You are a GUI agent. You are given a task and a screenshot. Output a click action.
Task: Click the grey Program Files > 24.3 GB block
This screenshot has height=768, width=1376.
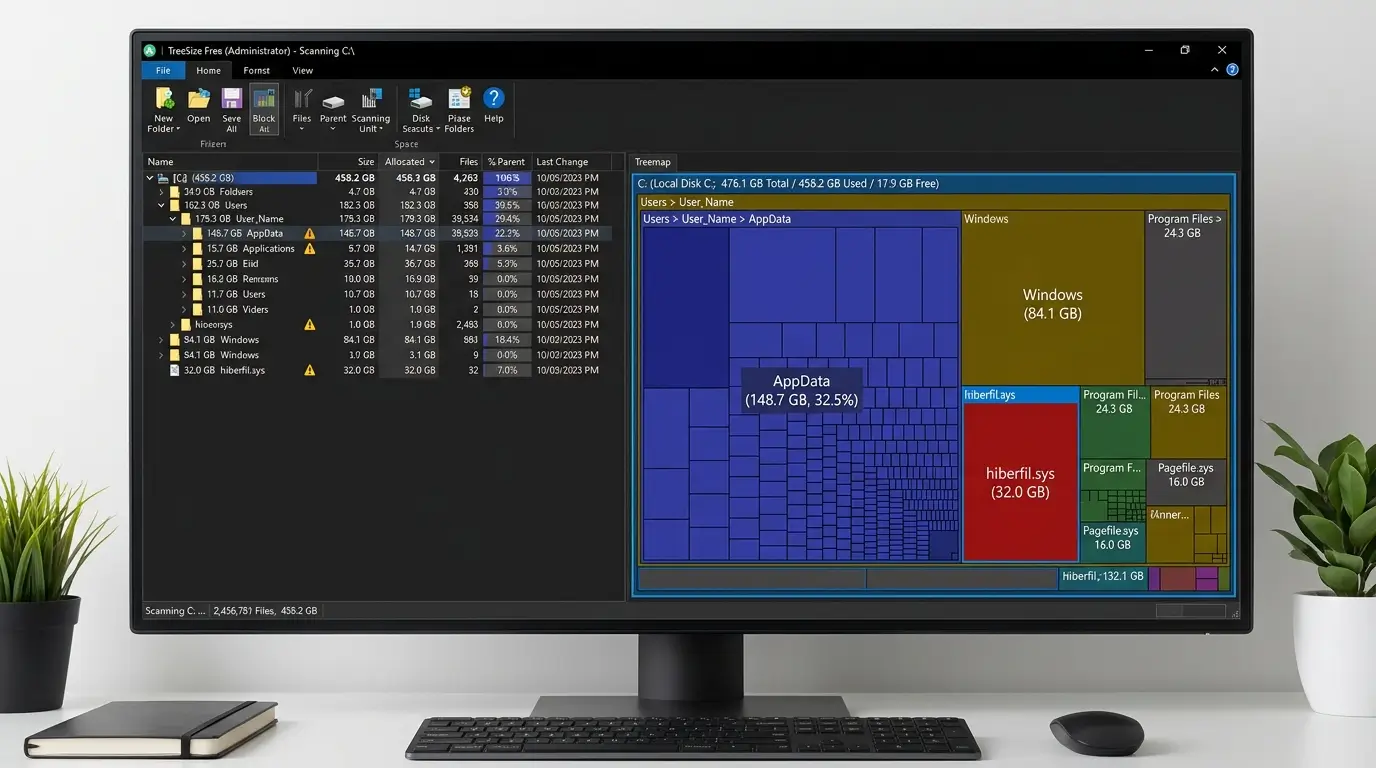(1185, 295)
